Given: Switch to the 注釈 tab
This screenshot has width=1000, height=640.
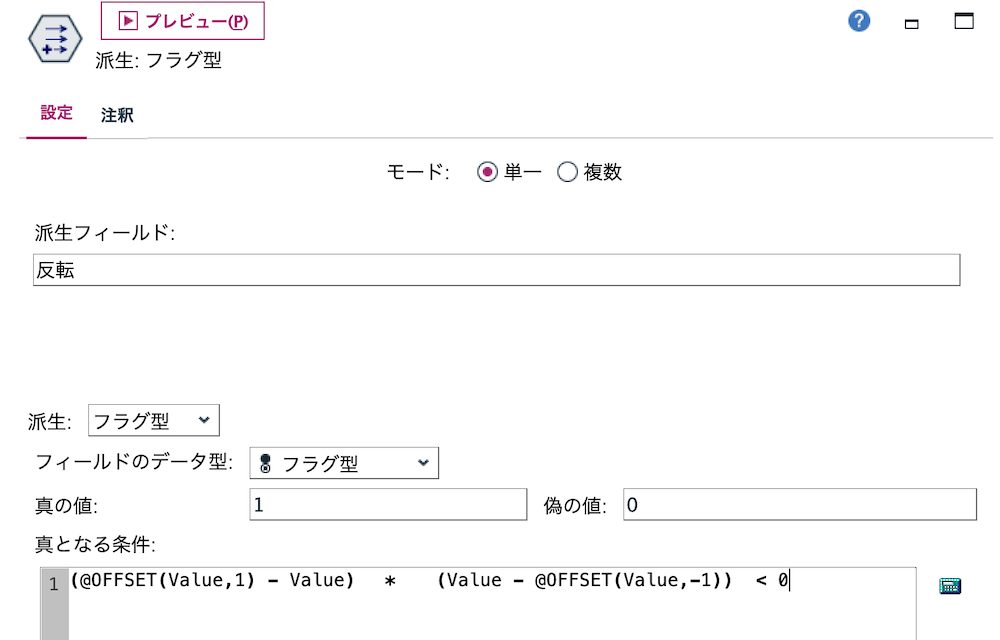Looking at the screenshot, I should point(117,114).
